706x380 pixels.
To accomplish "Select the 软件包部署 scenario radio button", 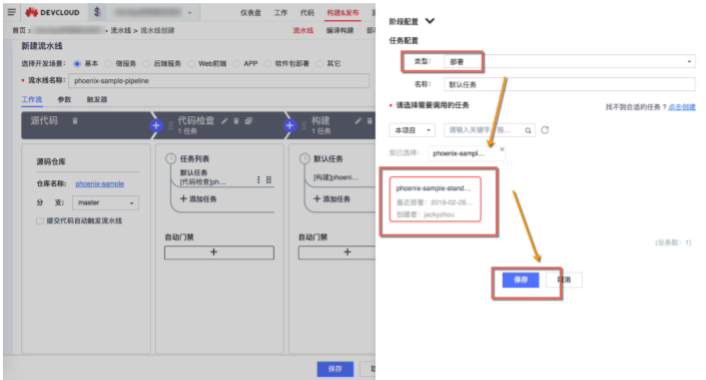I will coord(267,63).
